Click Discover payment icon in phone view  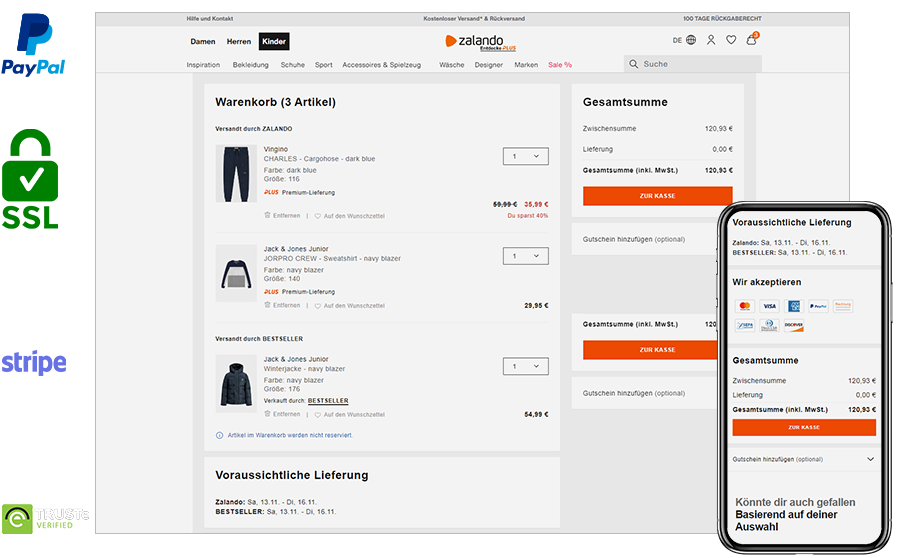(794, 326)
